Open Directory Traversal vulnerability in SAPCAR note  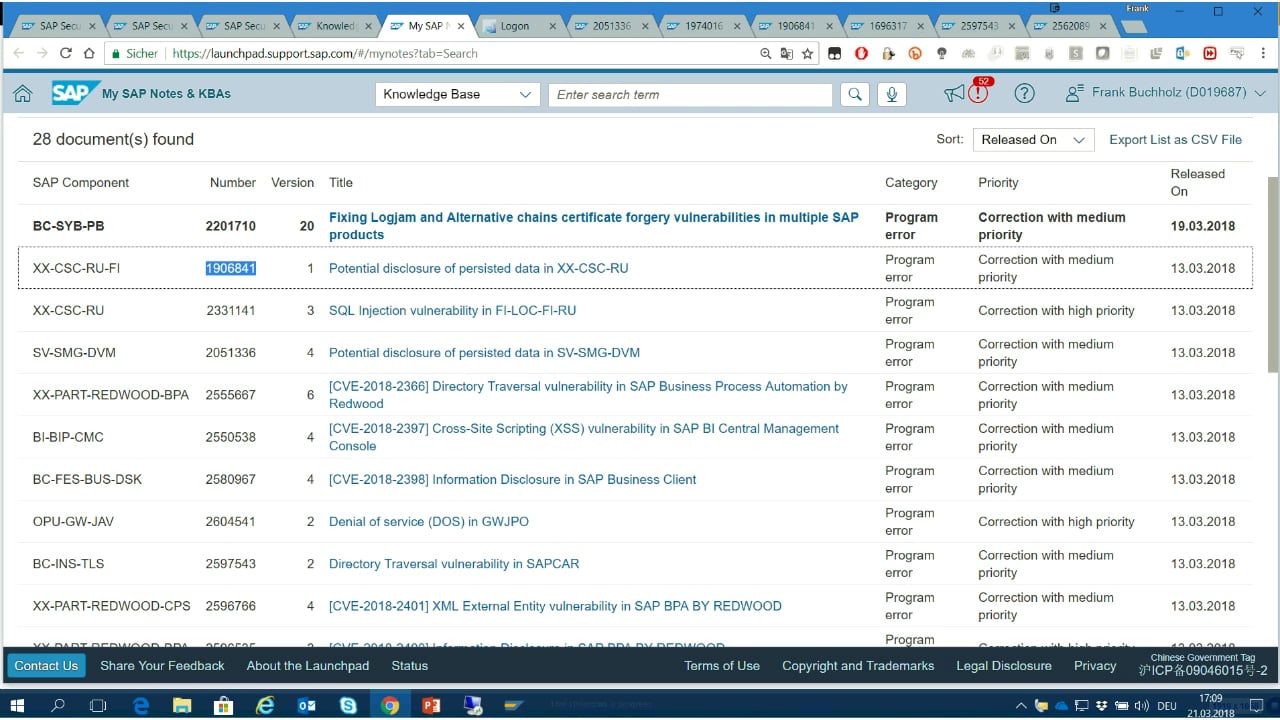(x=454, y=564)
